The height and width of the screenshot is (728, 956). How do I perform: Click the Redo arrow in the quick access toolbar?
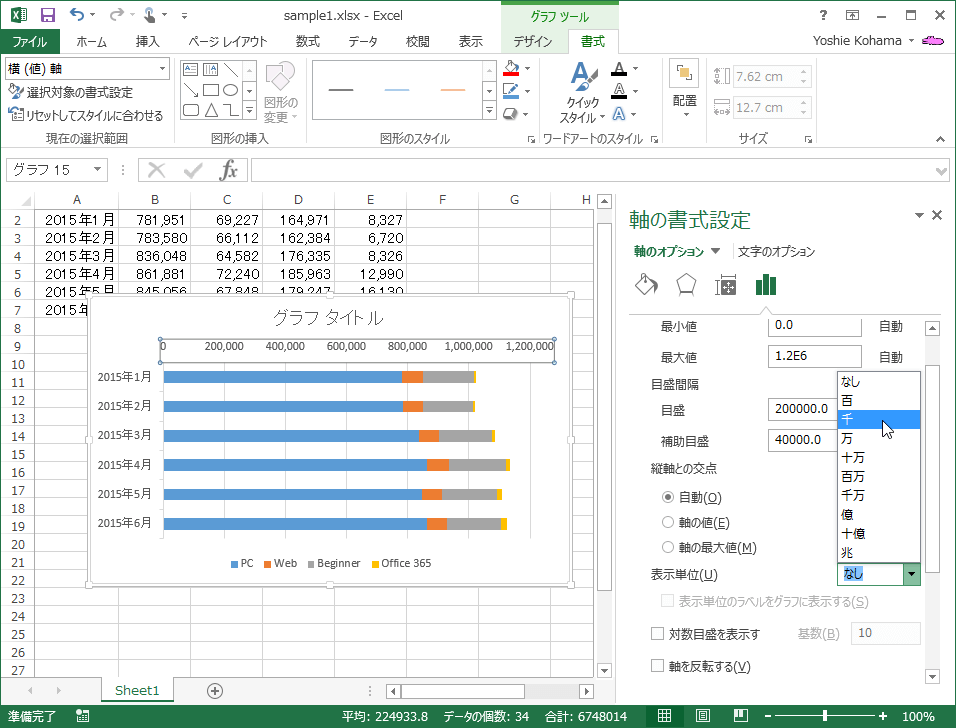[x=116, y=15]
